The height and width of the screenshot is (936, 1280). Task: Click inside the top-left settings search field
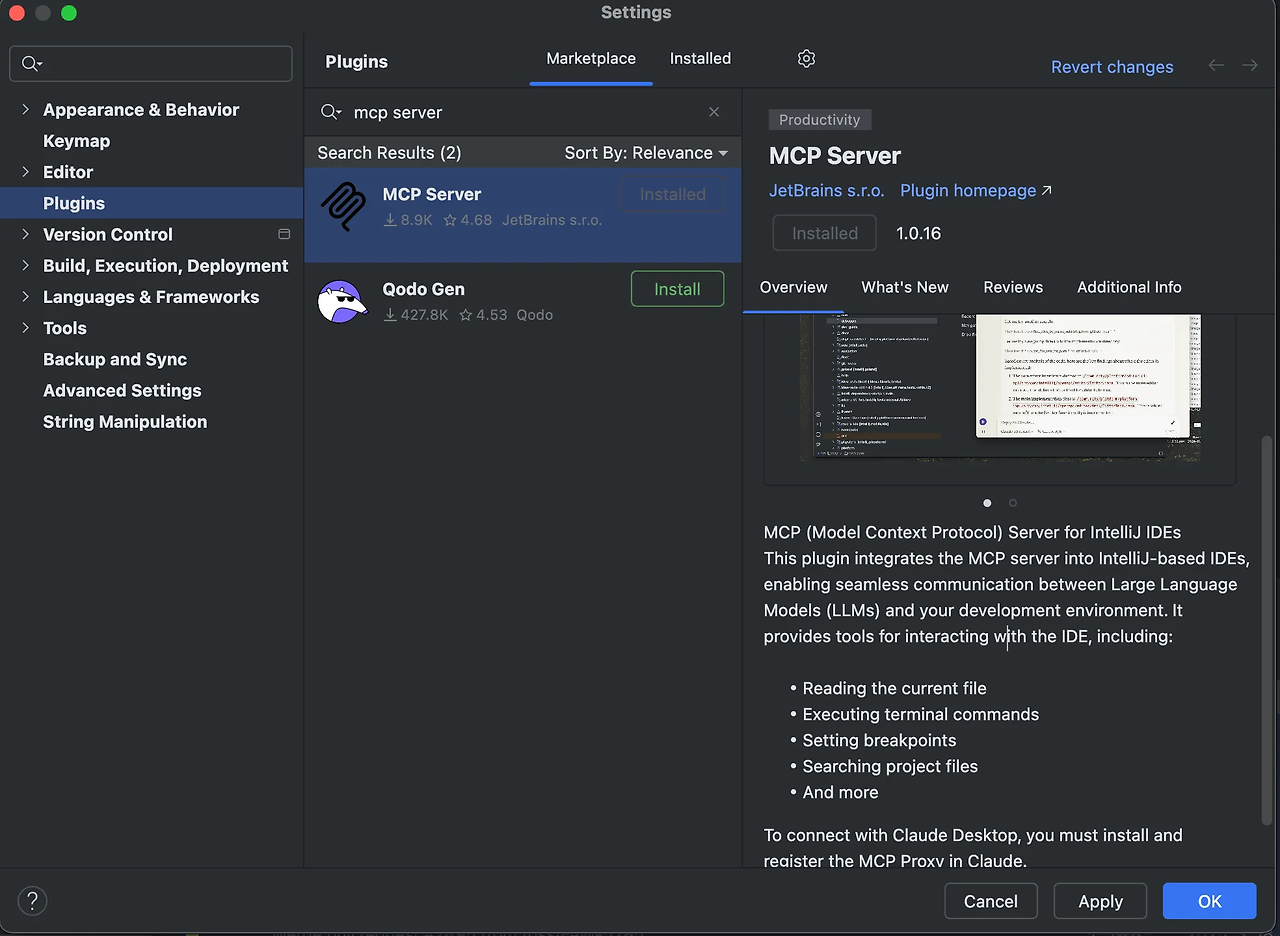[x=150, y=63]
